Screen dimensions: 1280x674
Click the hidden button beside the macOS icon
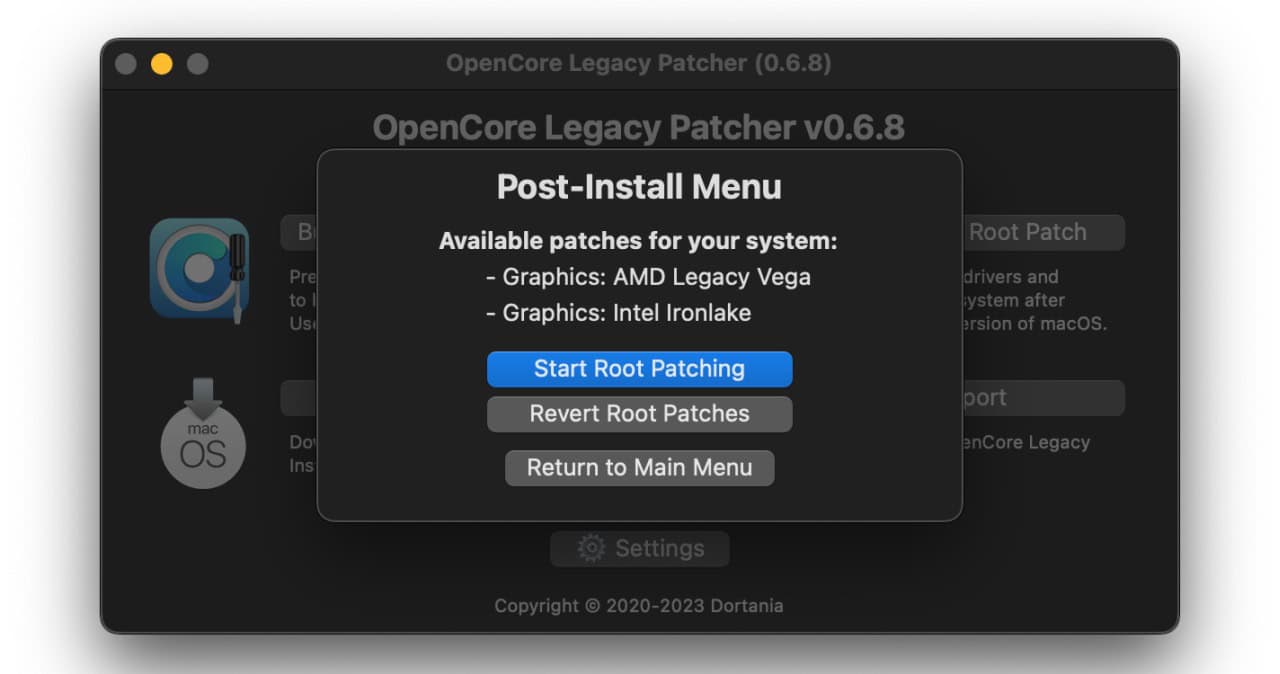point(299,397)
